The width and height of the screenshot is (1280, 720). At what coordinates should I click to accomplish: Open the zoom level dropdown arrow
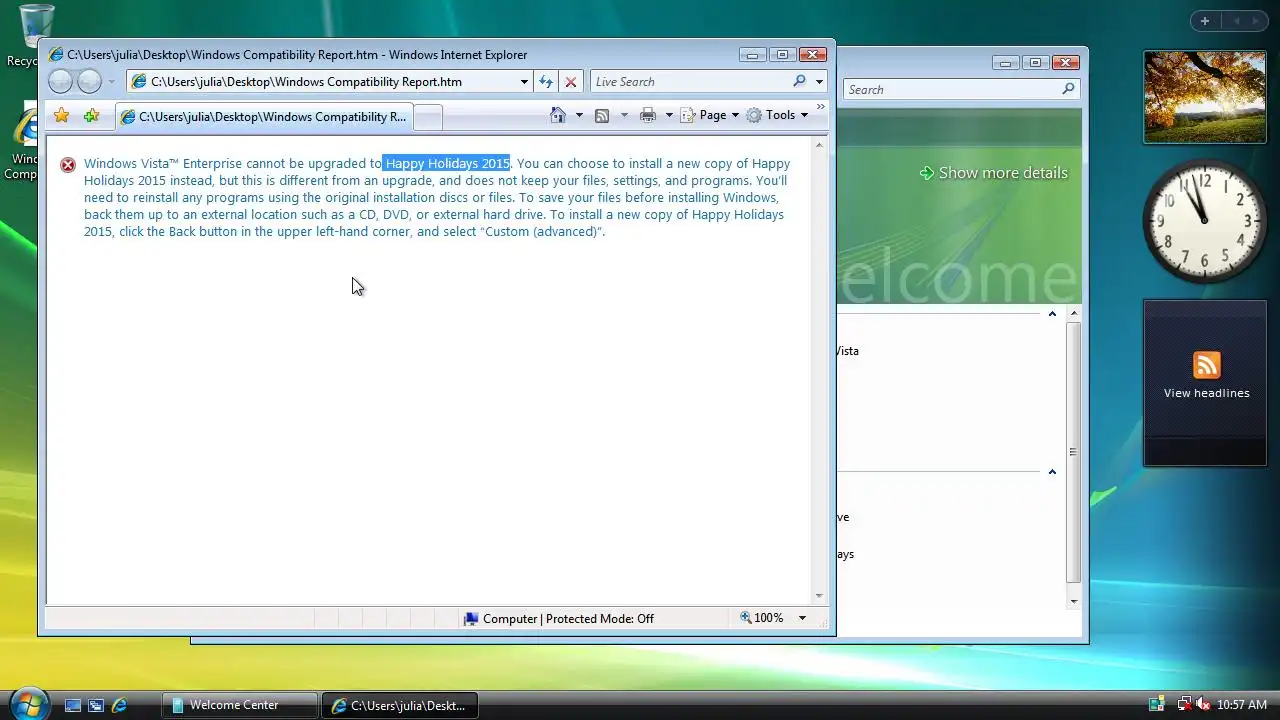tap(801, 618)
